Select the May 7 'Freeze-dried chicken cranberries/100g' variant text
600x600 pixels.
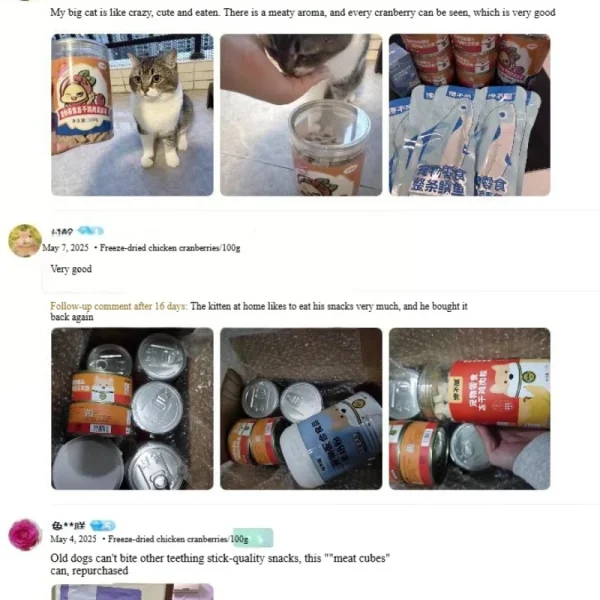point(170,248)
